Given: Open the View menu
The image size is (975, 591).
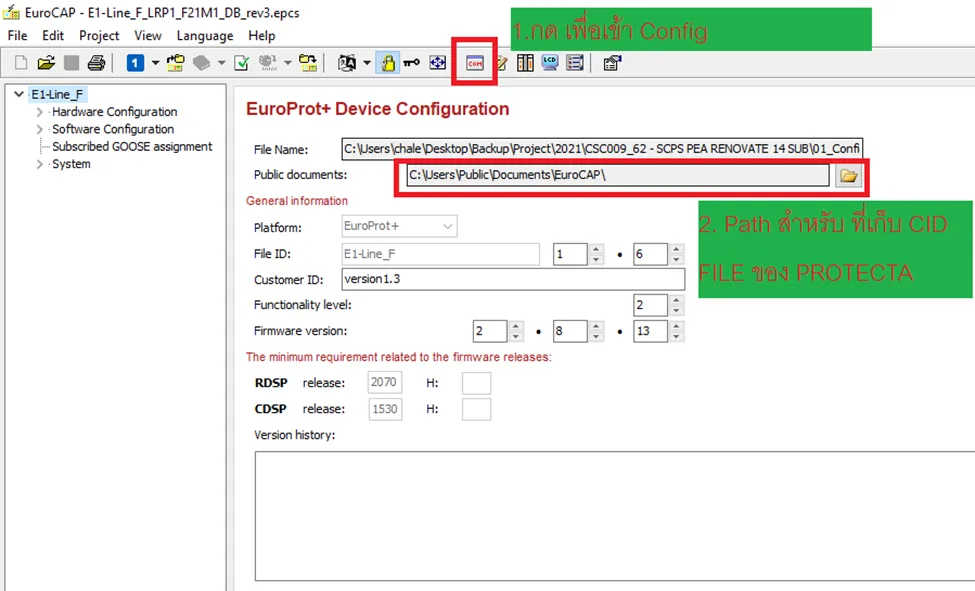Looking at the screenshot, I should 148,35.
